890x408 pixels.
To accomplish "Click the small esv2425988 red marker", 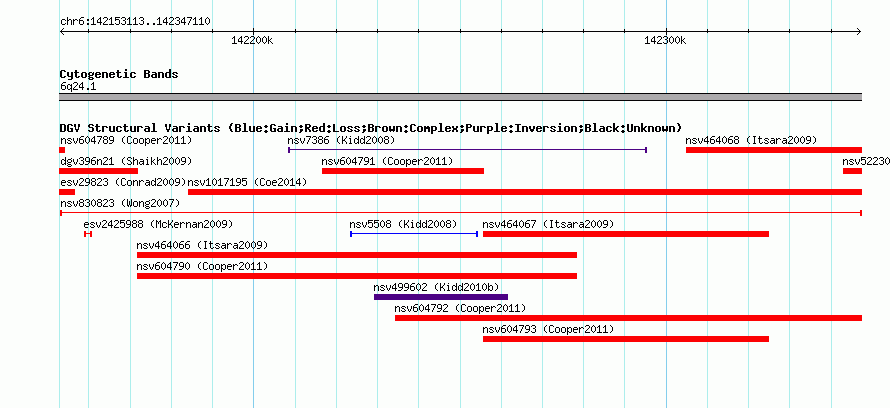I will pos(87,234).
